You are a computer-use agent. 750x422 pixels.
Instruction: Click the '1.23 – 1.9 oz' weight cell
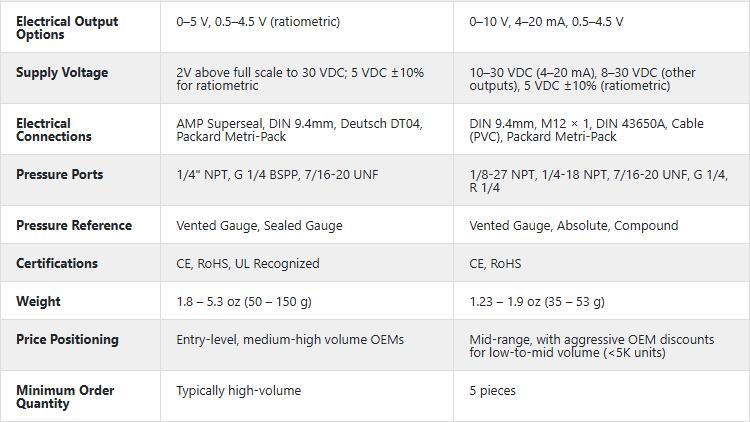click(x=536, y=301)
